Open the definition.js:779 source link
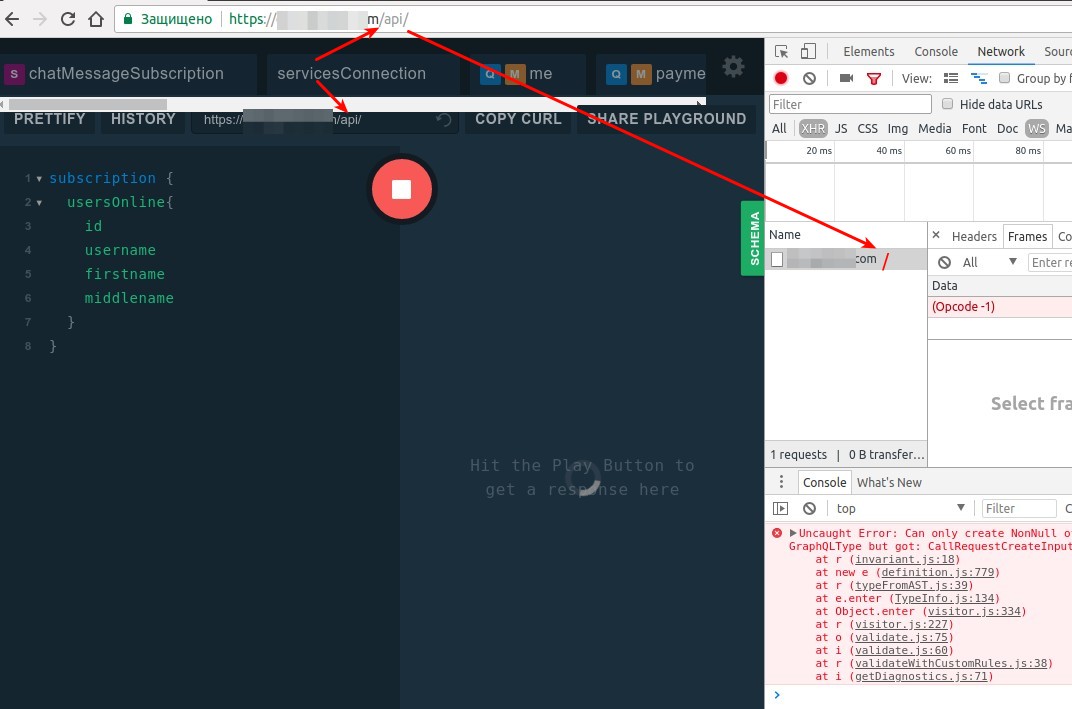Viewport: 1072px width, 709px height. point(937,572)
